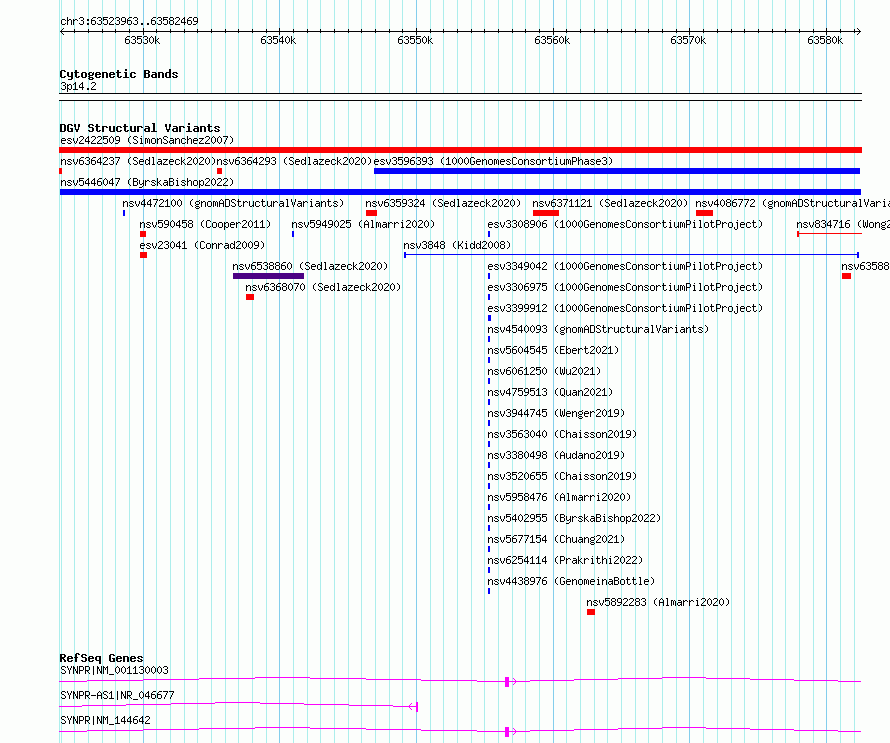Open the nsv6359324 Sedlazeck2020 label
Screen dimensions: 890x743
[443, 203]
